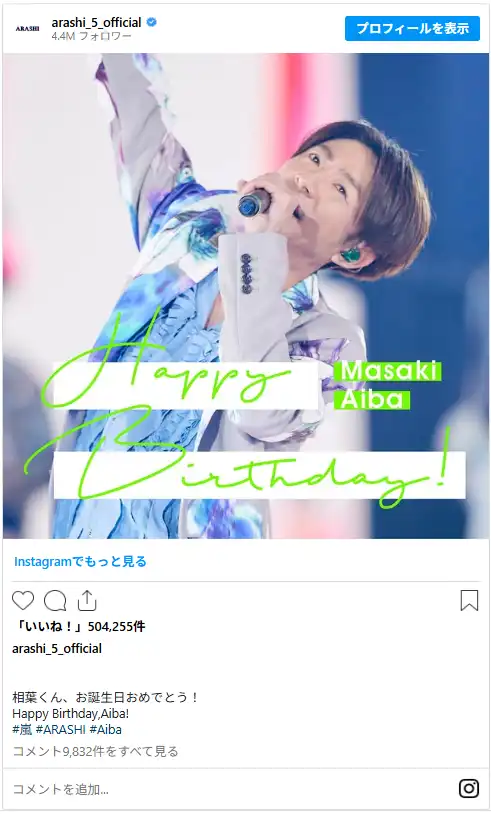
Task: Open the #嵐 hashtag
Action: 22,729
